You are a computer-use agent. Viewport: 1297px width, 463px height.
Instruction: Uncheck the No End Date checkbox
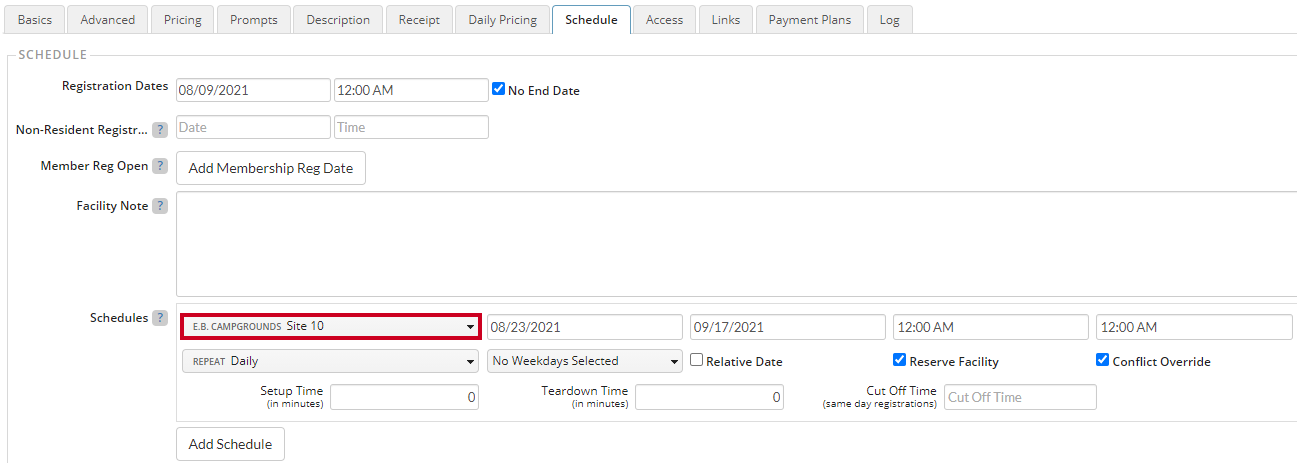pyautogui.click(x=499, y=89)
